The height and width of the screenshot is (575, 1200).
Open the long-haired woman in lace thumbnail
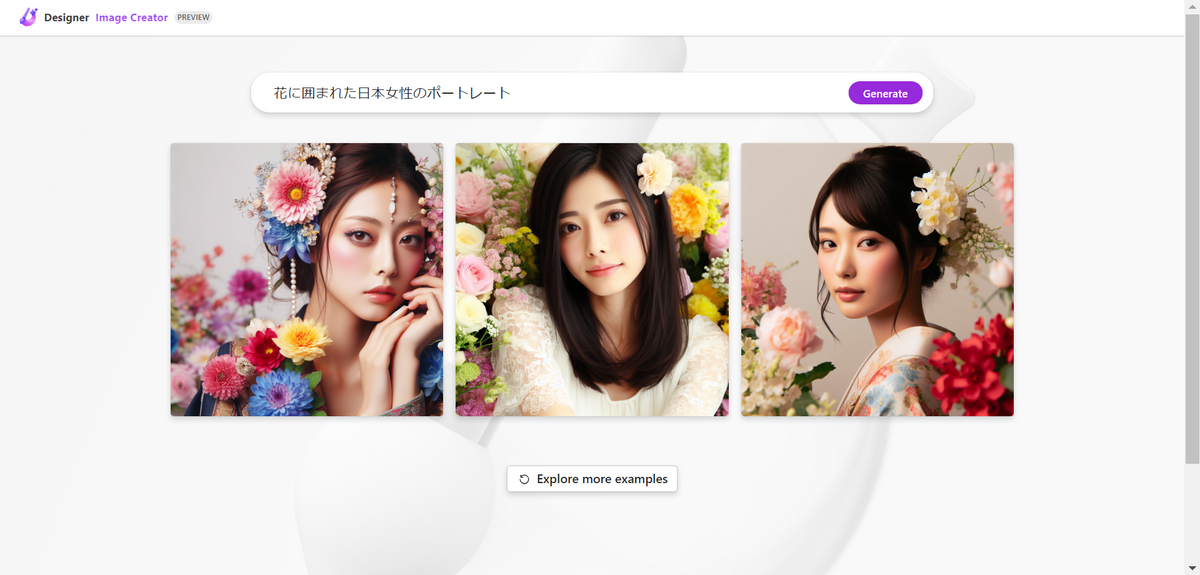point(592,279)
